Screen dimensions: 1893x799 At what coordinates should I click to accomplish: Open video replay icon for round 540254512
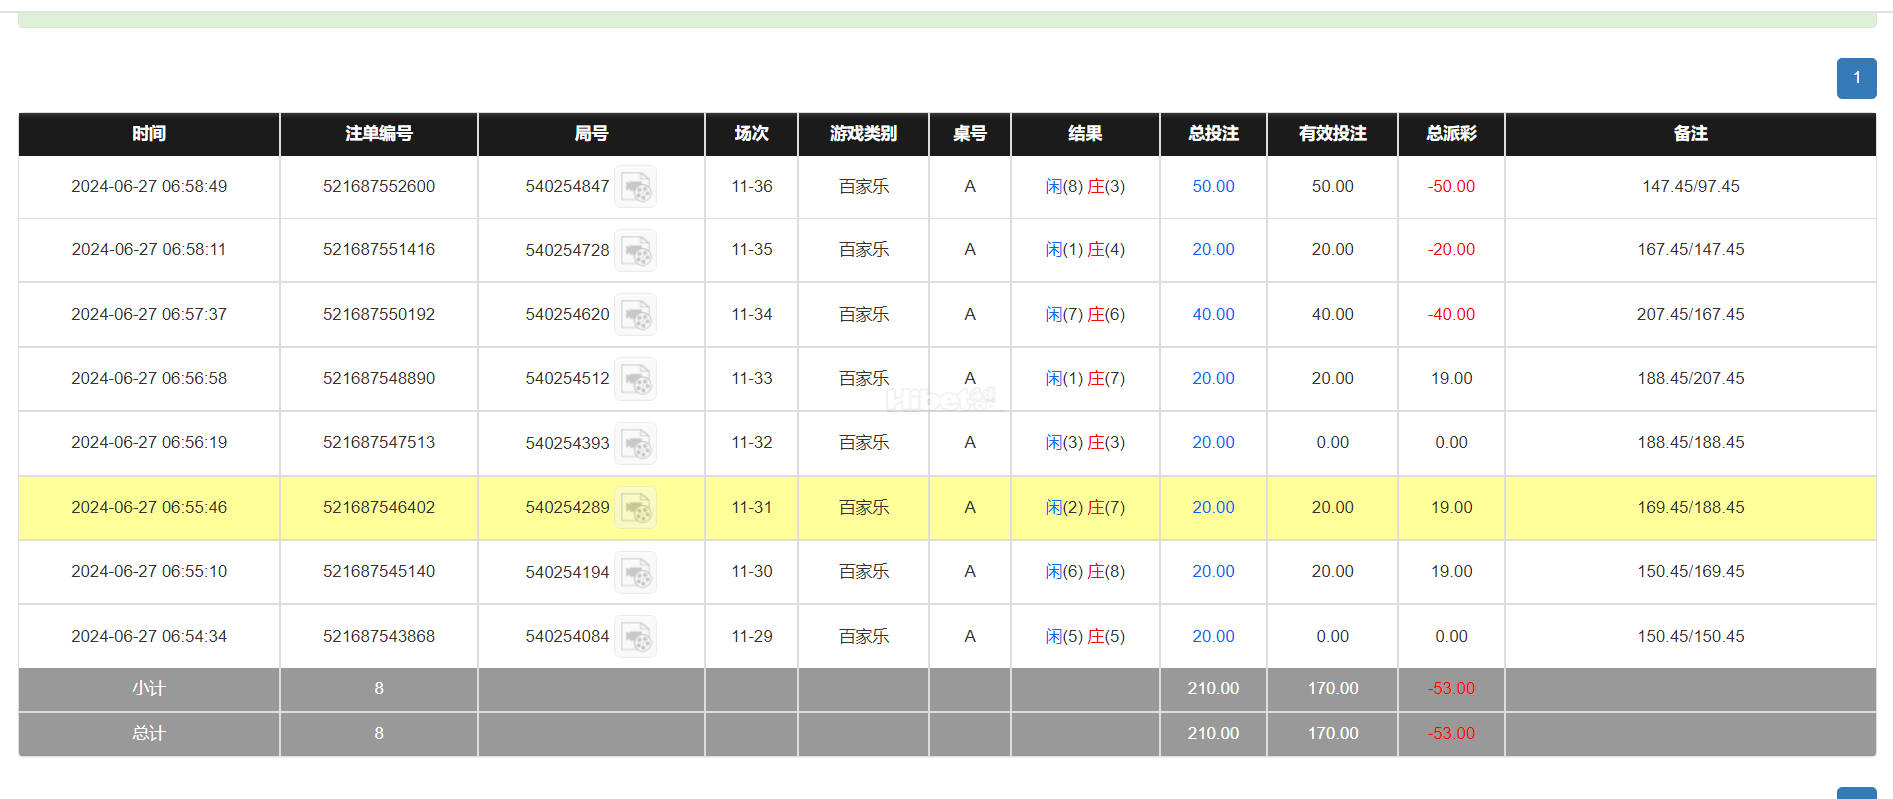click(636, 379)
